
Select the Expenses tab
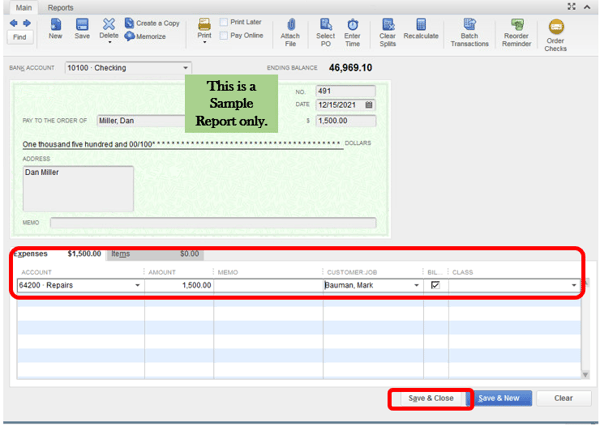pyautogui.click(x=57, y=254)
